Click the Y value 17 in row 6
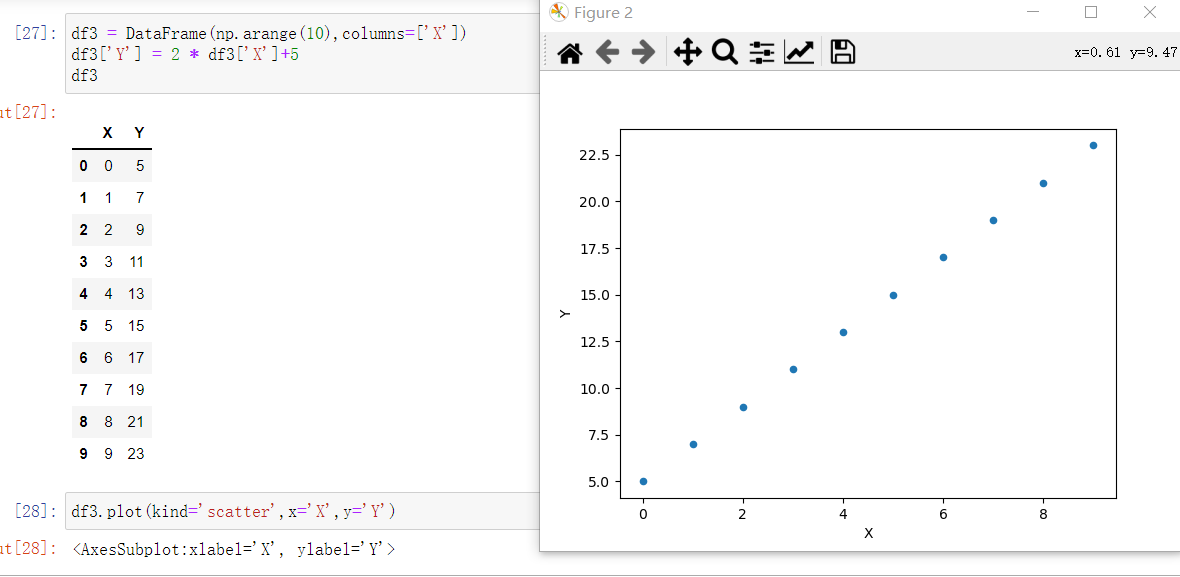The image size is (1180, 577). click(136, 357)
